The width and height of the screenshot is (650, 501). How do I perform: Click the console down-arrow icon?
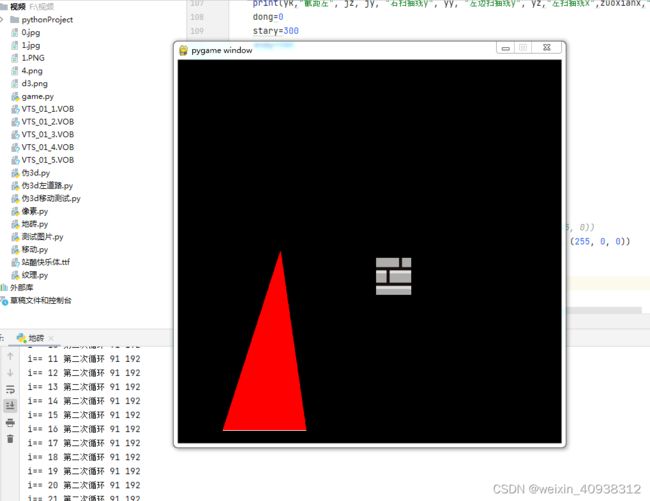click(x=10, y=373)
